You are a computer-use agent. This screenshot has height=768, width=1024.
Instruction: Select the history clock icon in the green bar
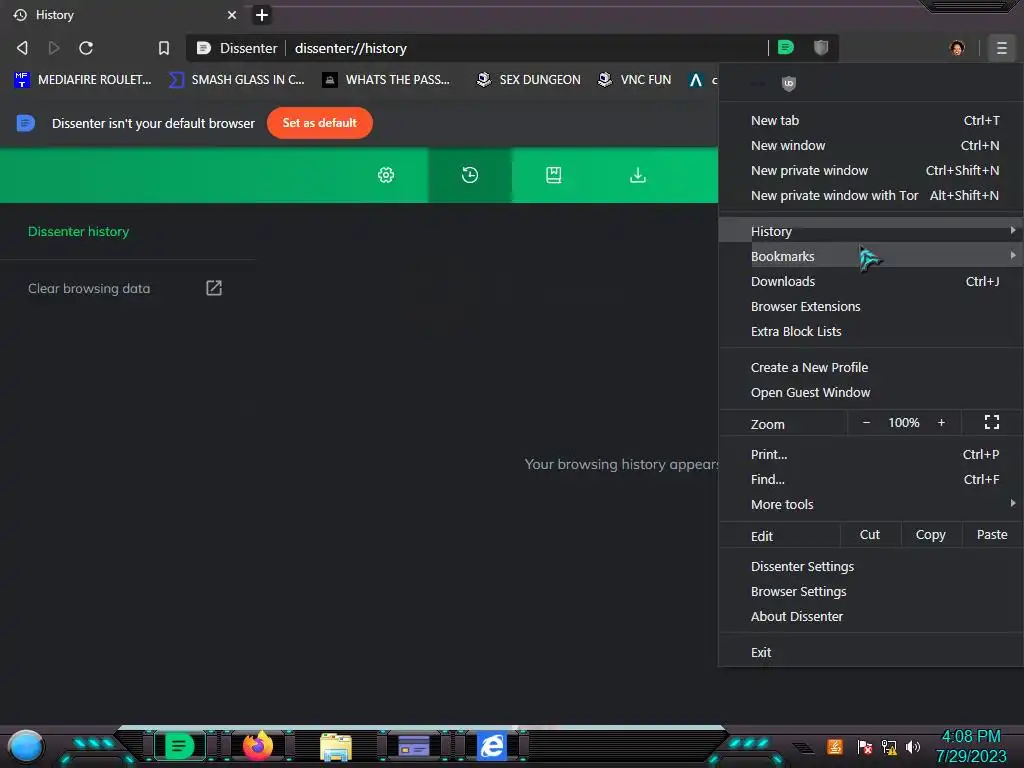pos(470,175)
